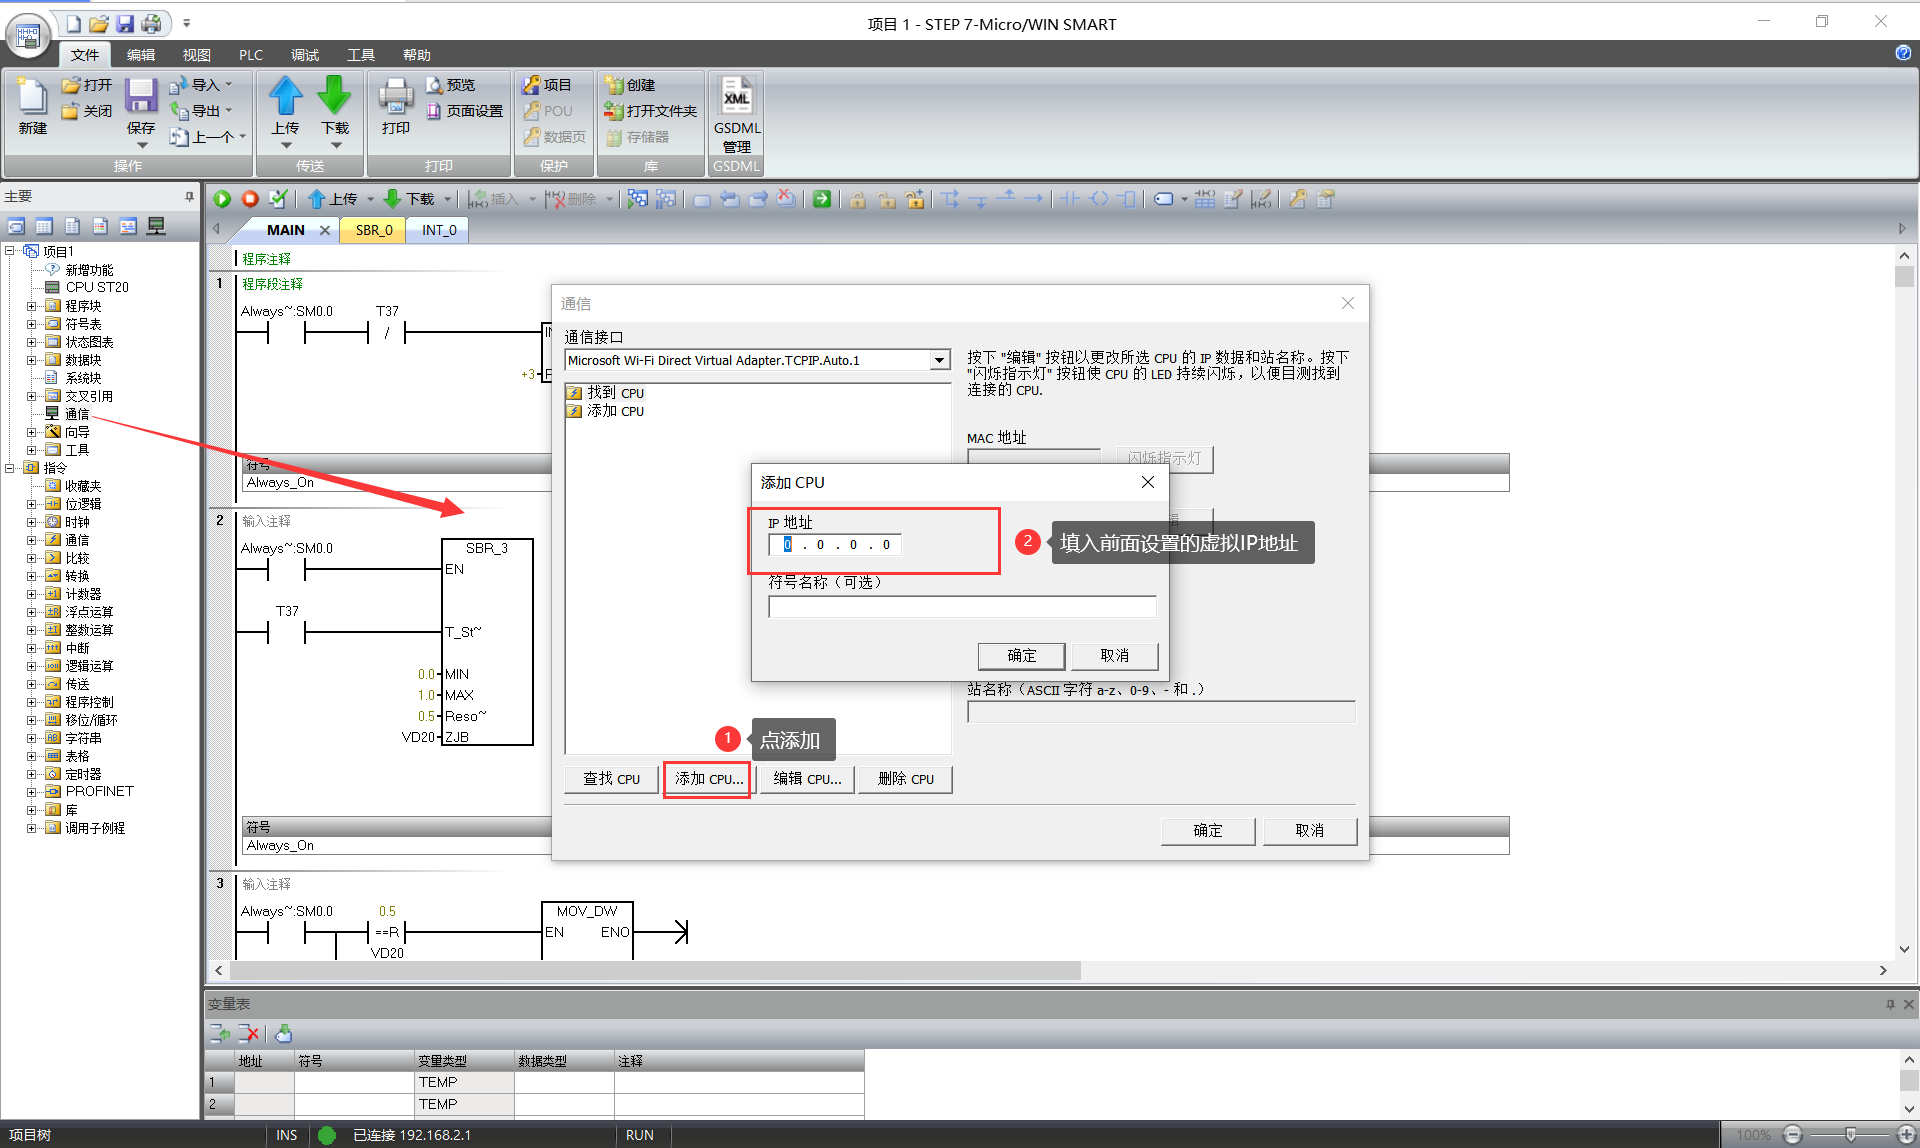Viewport: 1920px width, 1148px height.
Task: Open Page Setup (页面设置)
Action: click(465, 111)
